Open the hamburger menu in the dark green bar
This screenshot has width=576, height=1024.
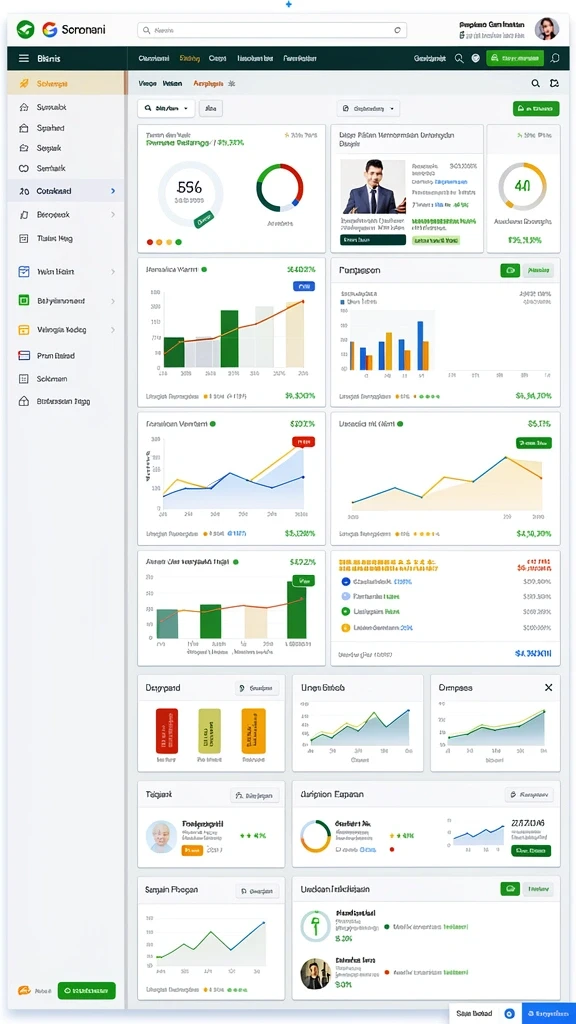[x=24, y=59]
